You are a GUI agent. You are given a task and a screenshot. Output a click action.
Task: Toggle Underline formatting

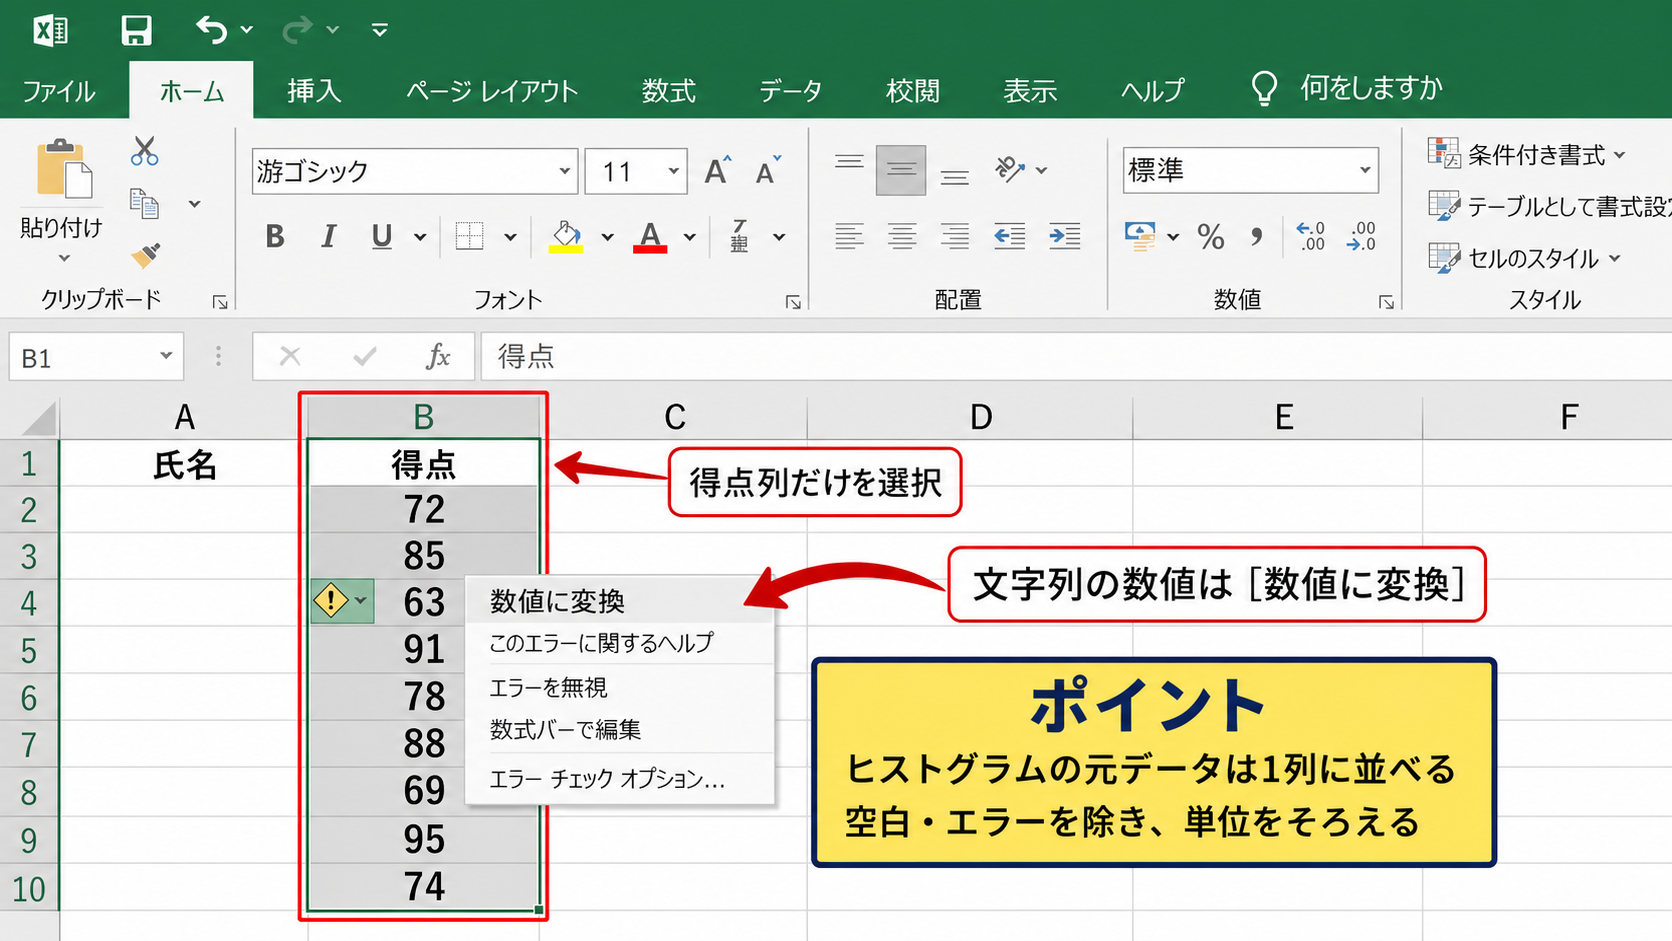(381, 236)
